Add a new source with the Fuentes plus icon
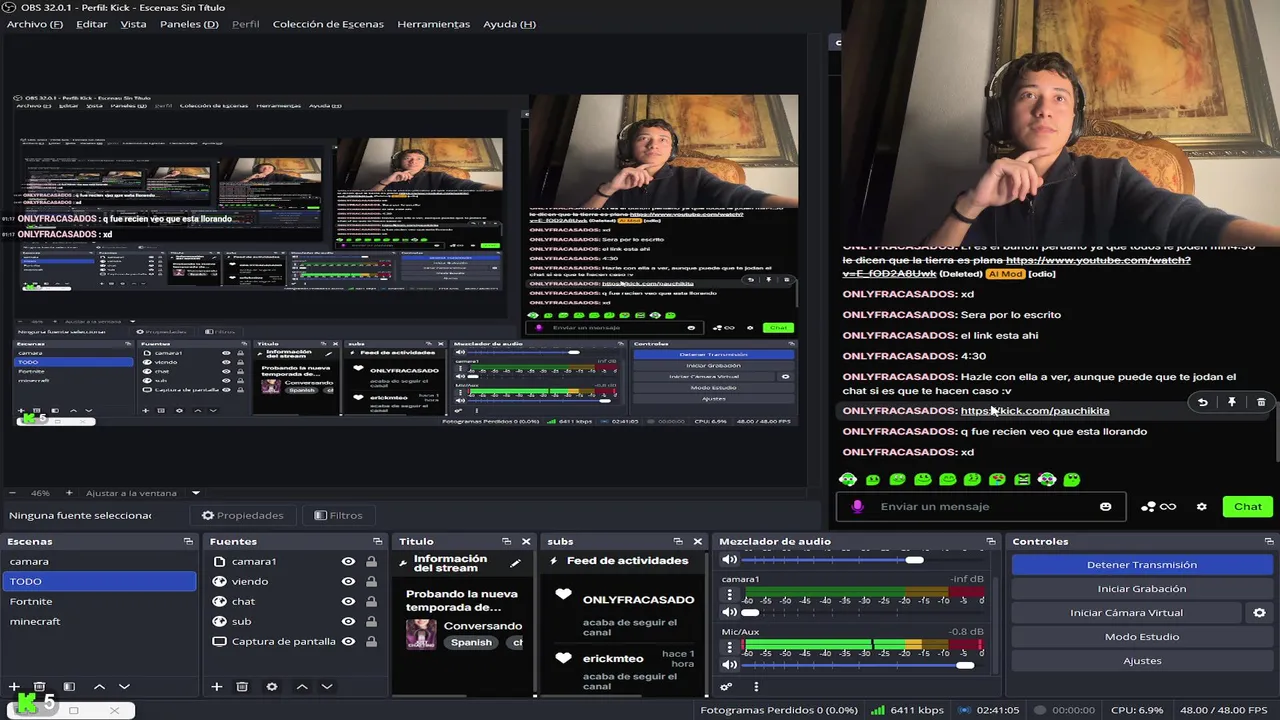Viewport: 1280px width, 720px height. tap(216, 687)
